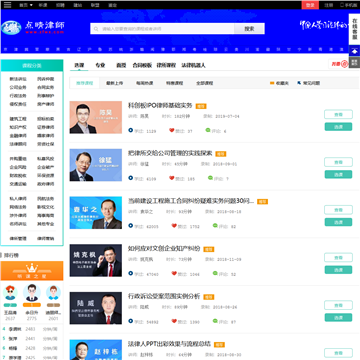Click comment icon on 姚克枫 course row

pos(215,273)
